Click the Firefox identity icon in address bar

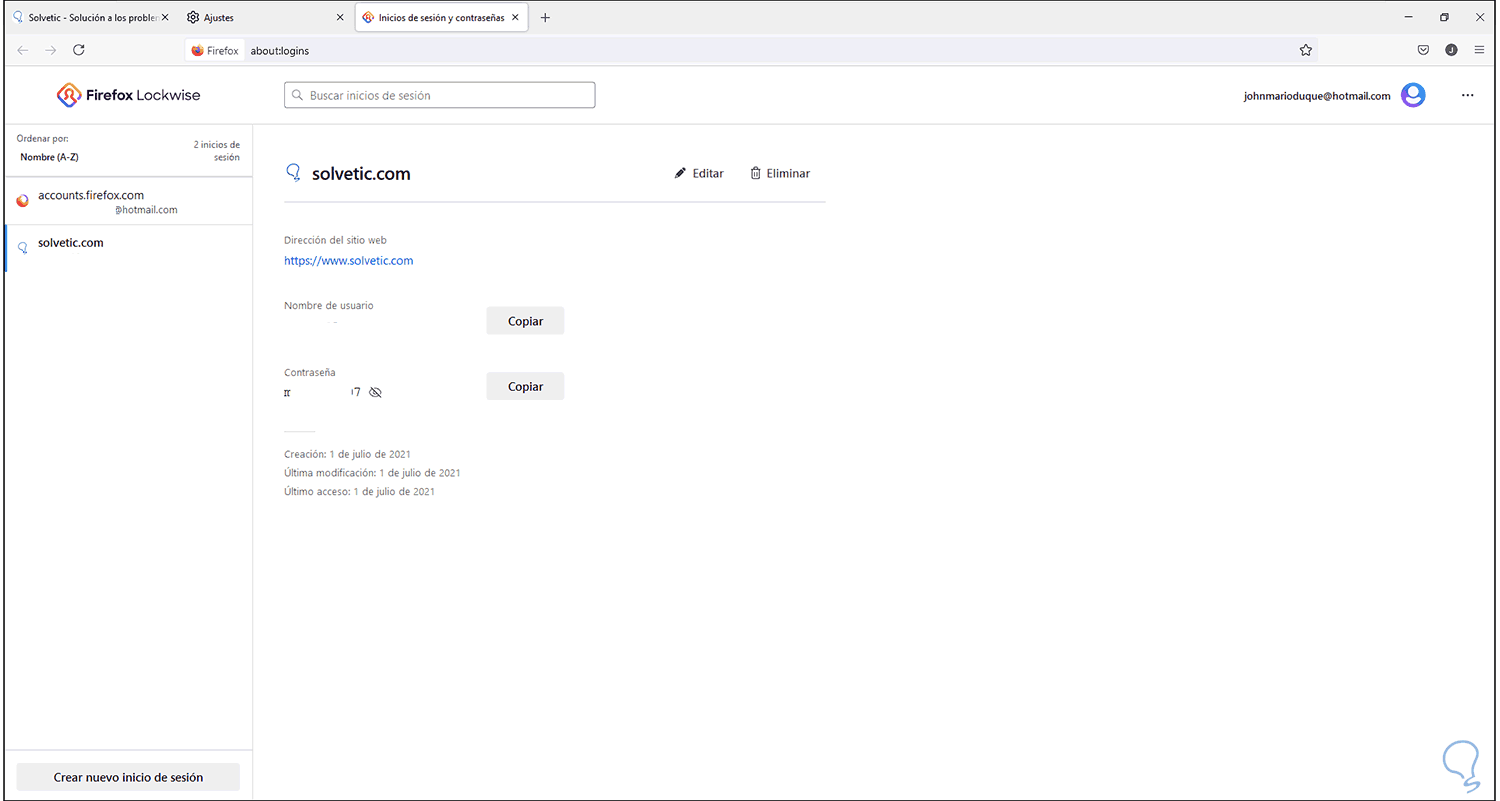coord(215,50)
